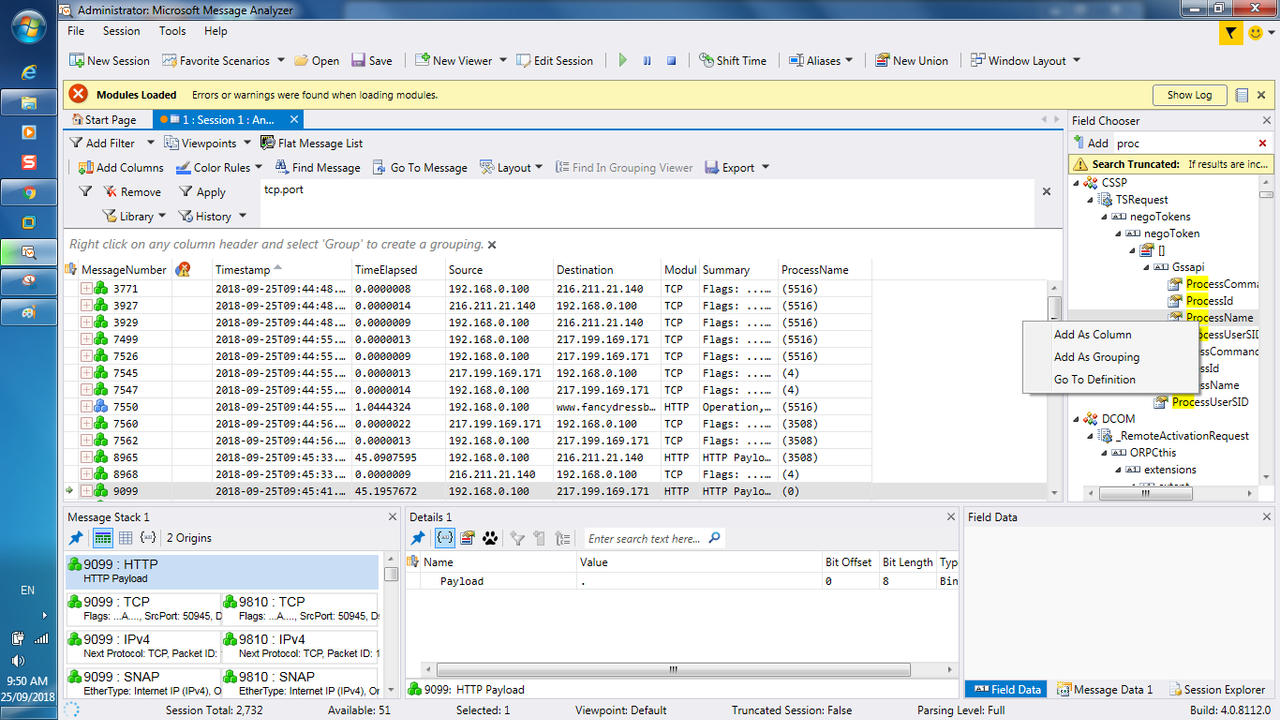The image size is (1280, 720).
Task: Dismiss the Modules Loaded notification bar
Action: (1263, 95)
